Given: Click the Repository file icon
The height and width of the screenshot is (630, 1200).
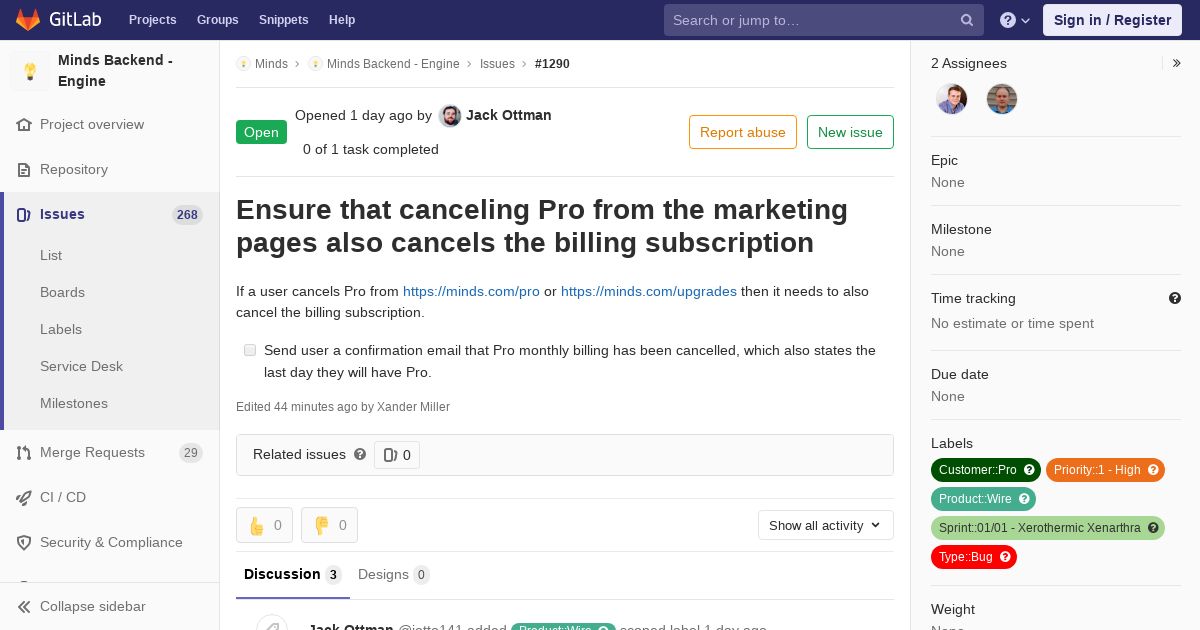Looking at the screenshot, I should click(x=24, y=170).
